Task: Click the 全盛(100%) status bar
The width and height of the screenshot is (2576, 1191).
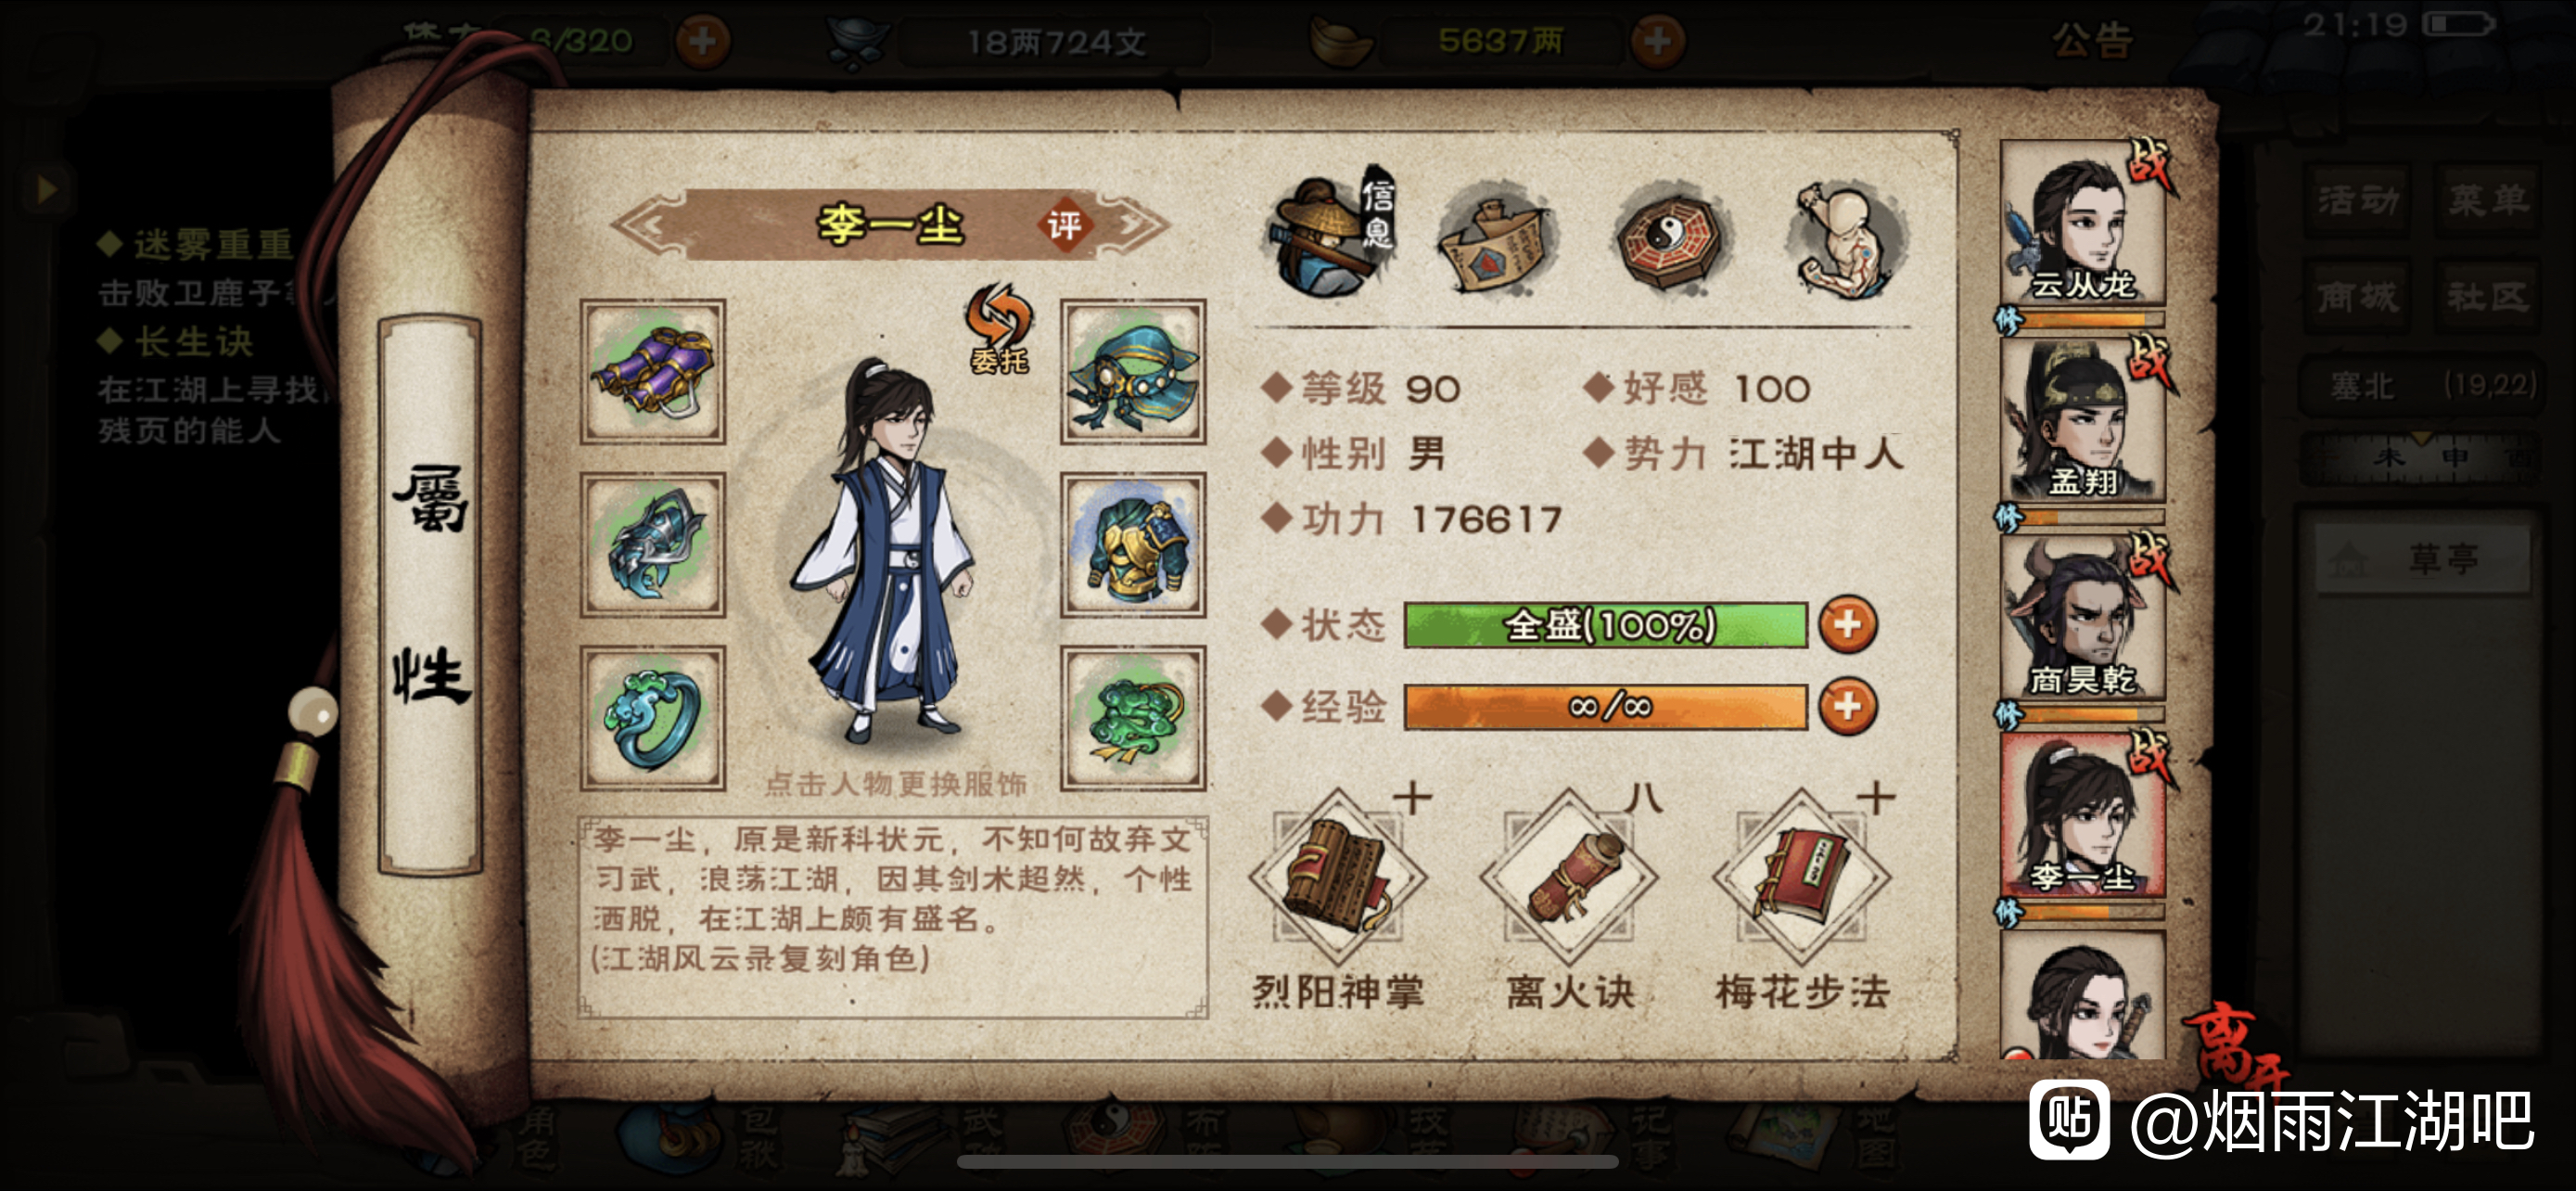Action: pos(1606,625)
